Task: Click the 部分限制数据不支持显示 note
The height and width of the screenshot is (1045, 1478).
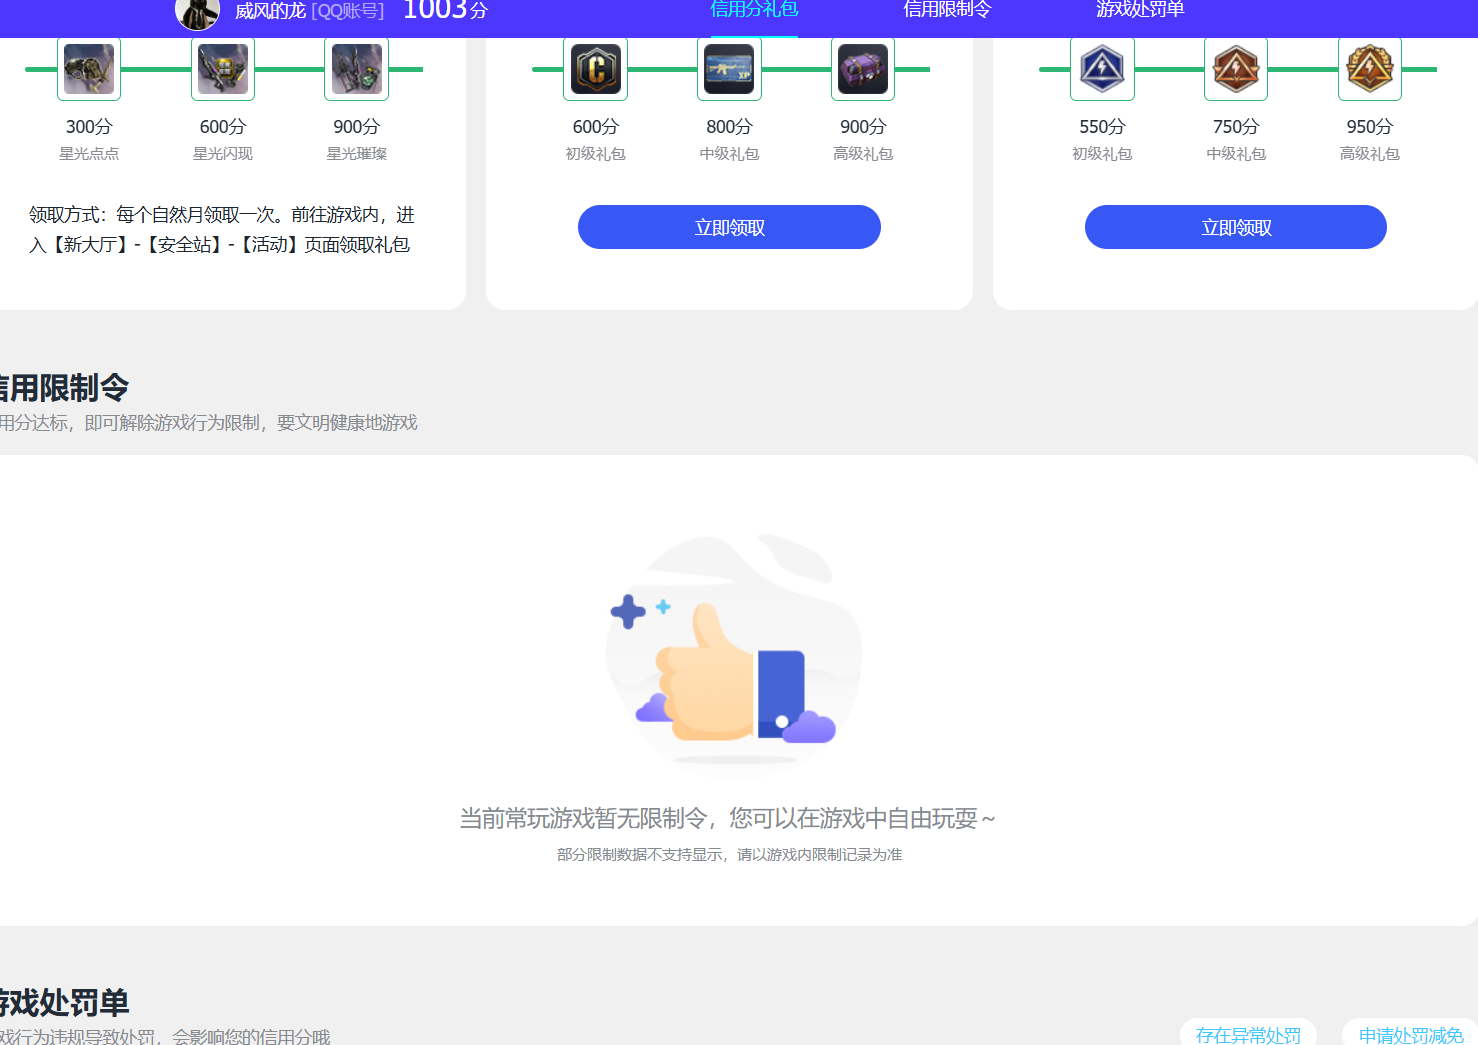Action: (729, 855)
